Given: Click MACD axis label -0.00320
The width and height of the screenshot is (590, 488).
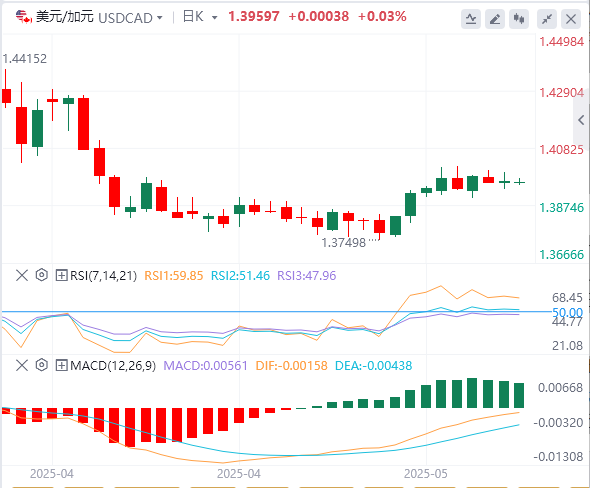Looking at the screenshot, I should tap(558, 423).
